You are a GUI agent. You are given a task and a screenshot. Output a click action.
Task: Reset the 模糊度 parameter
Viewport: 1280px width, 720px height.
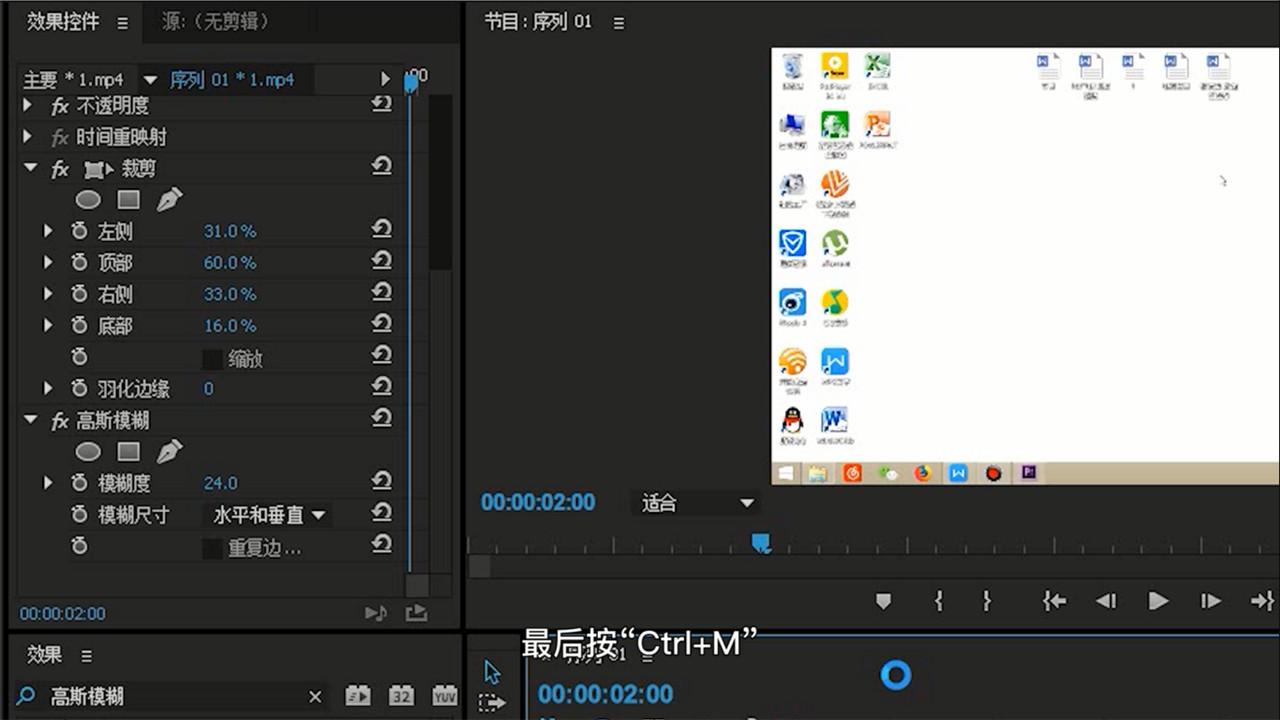click(x=381, y=482)
